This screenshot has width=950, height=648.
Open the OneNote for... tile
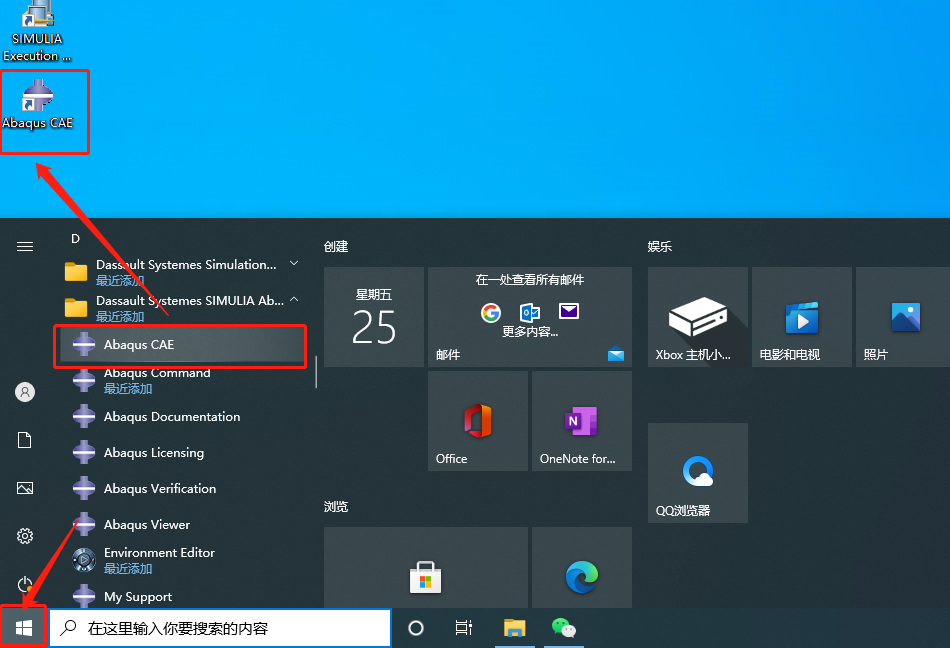pyautogui.click(x=582, y=421)
